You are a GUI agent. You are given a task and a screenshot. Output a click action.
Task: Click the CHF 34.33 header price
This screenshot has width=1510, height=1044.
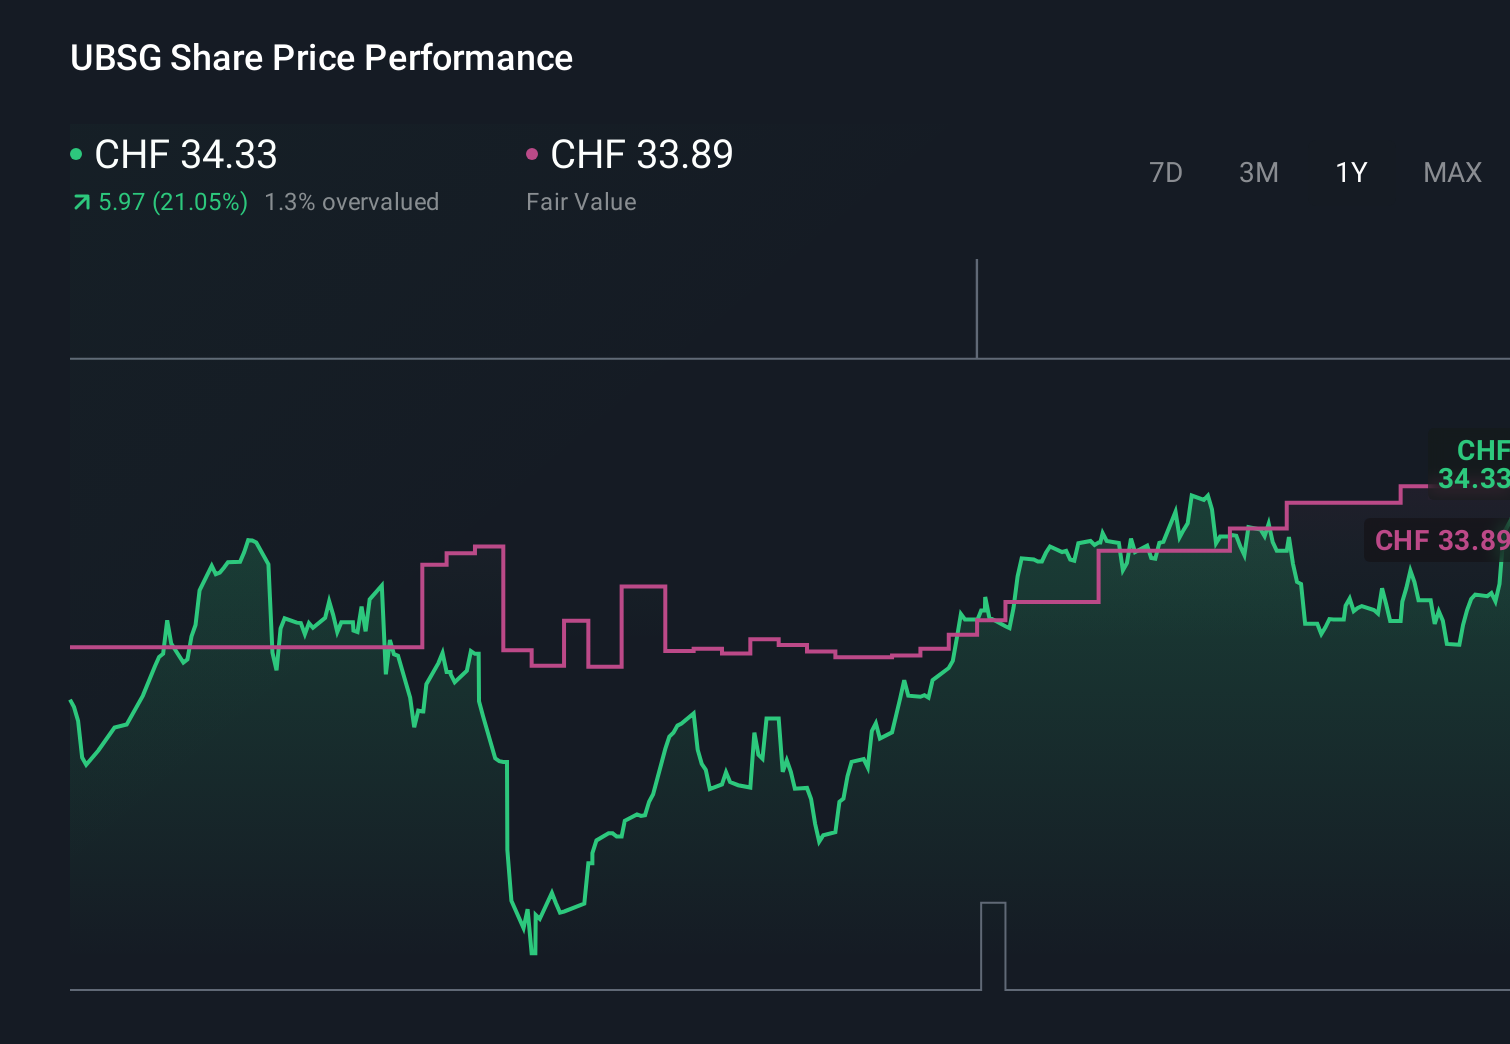185,155
